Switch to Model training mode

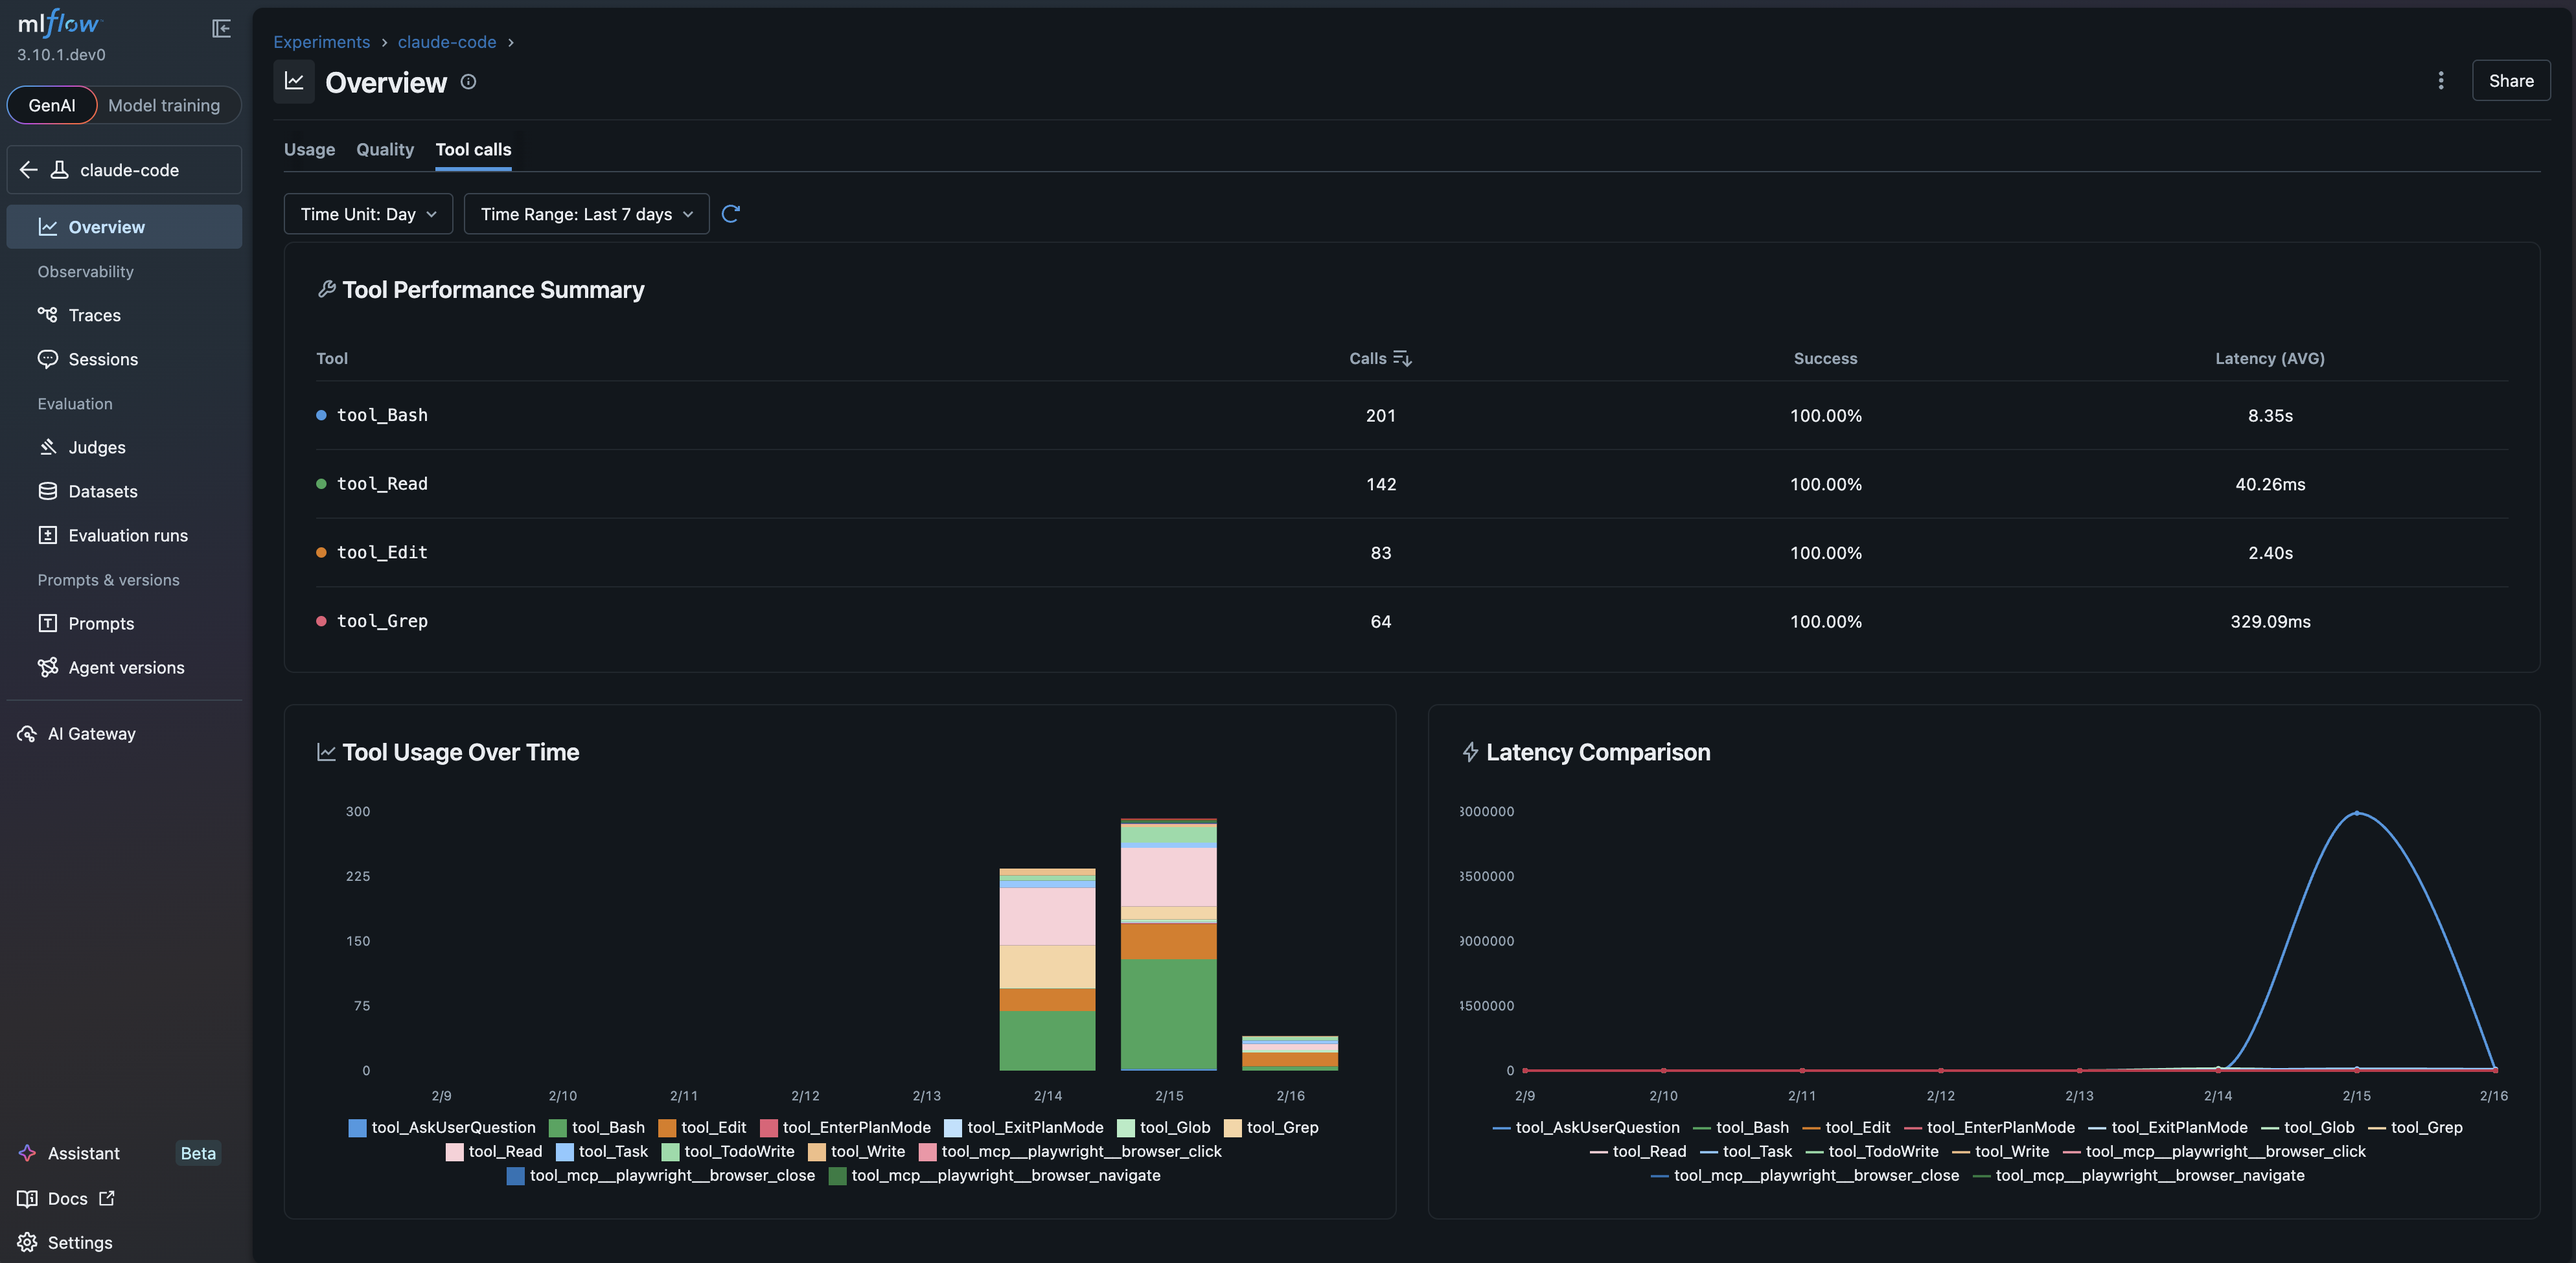[164, 105]
